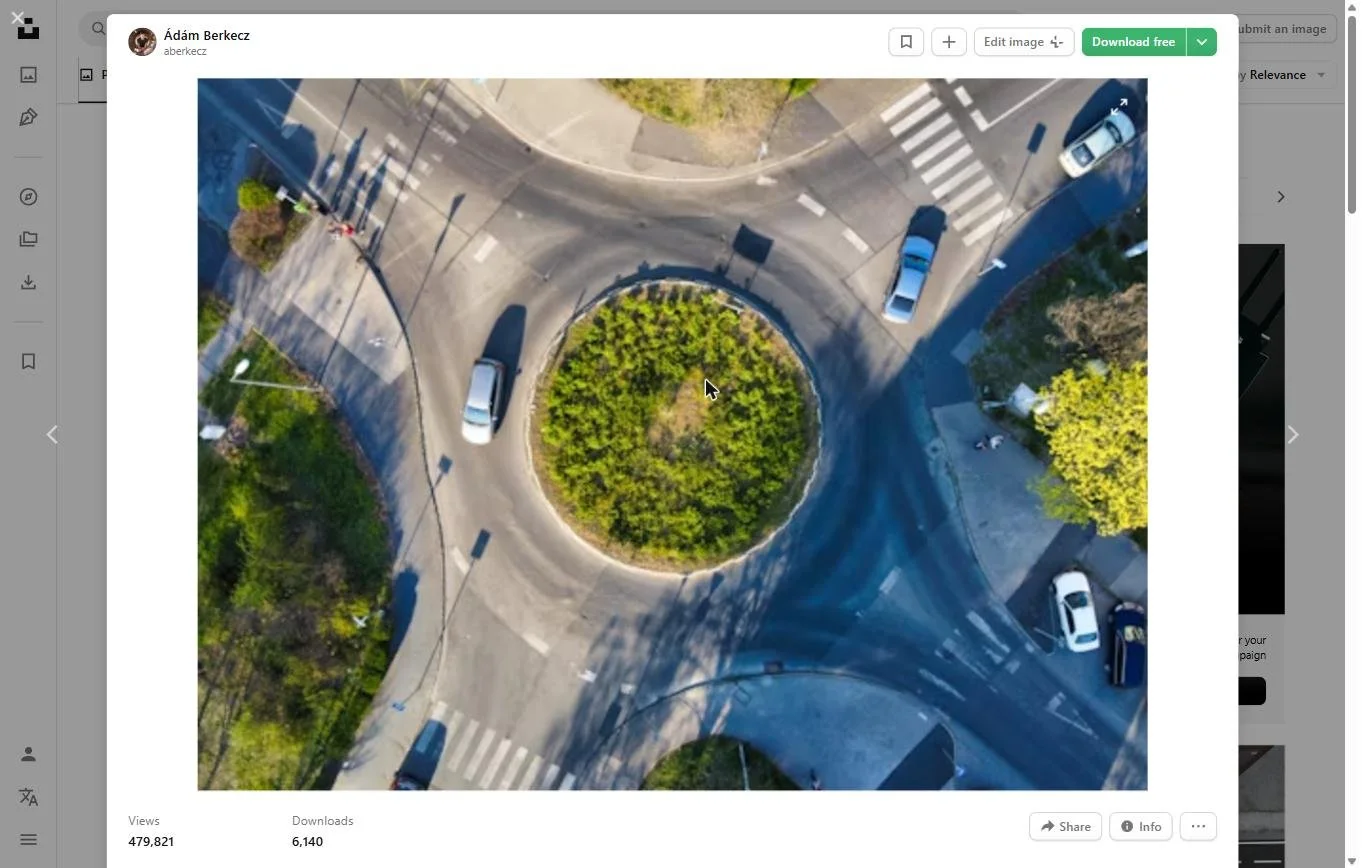The width and height of the screenshot is (1372, 868).
Task: Click the roundabout aerial photo
Action: tap(672, 434)
